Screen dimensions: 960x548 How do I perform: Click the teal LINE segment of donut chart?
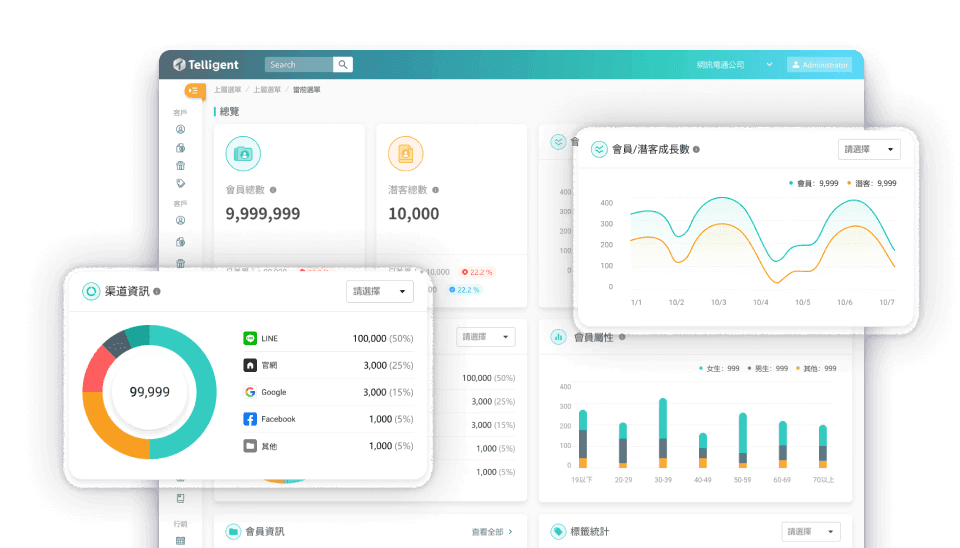click(206, 392)
